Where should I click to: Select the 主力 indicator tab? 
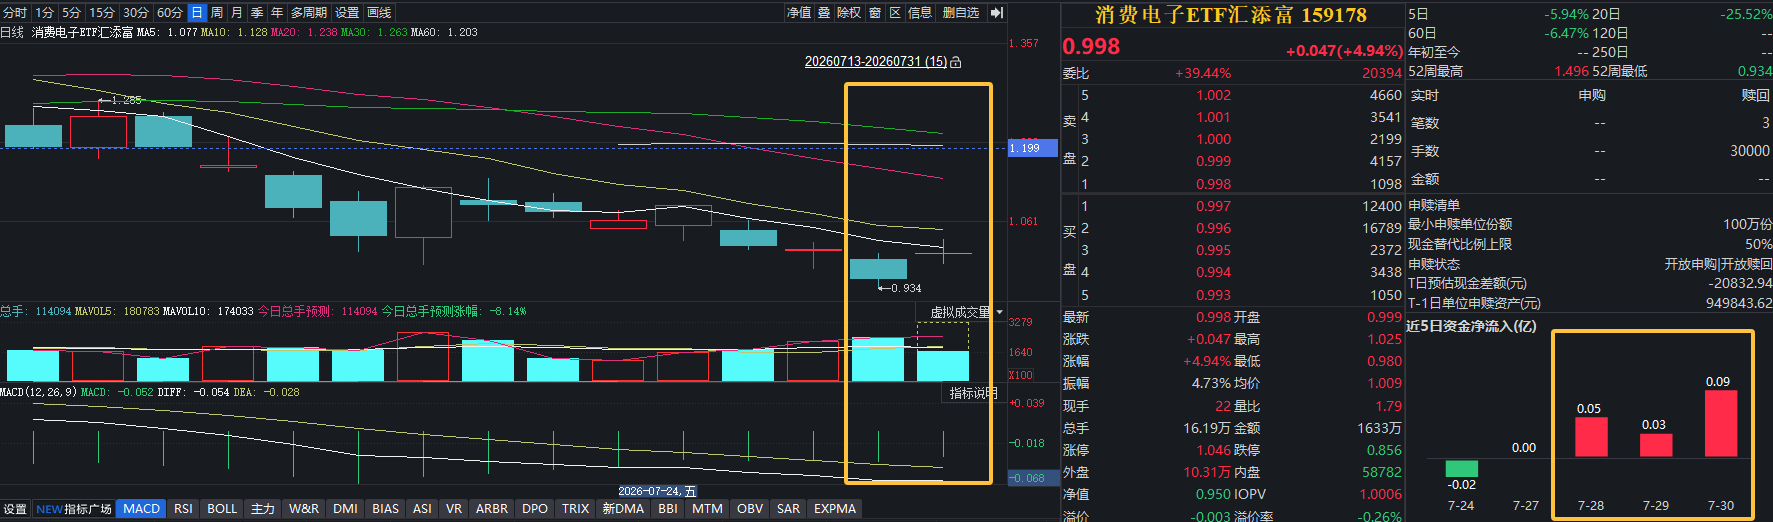pos(263,509)
